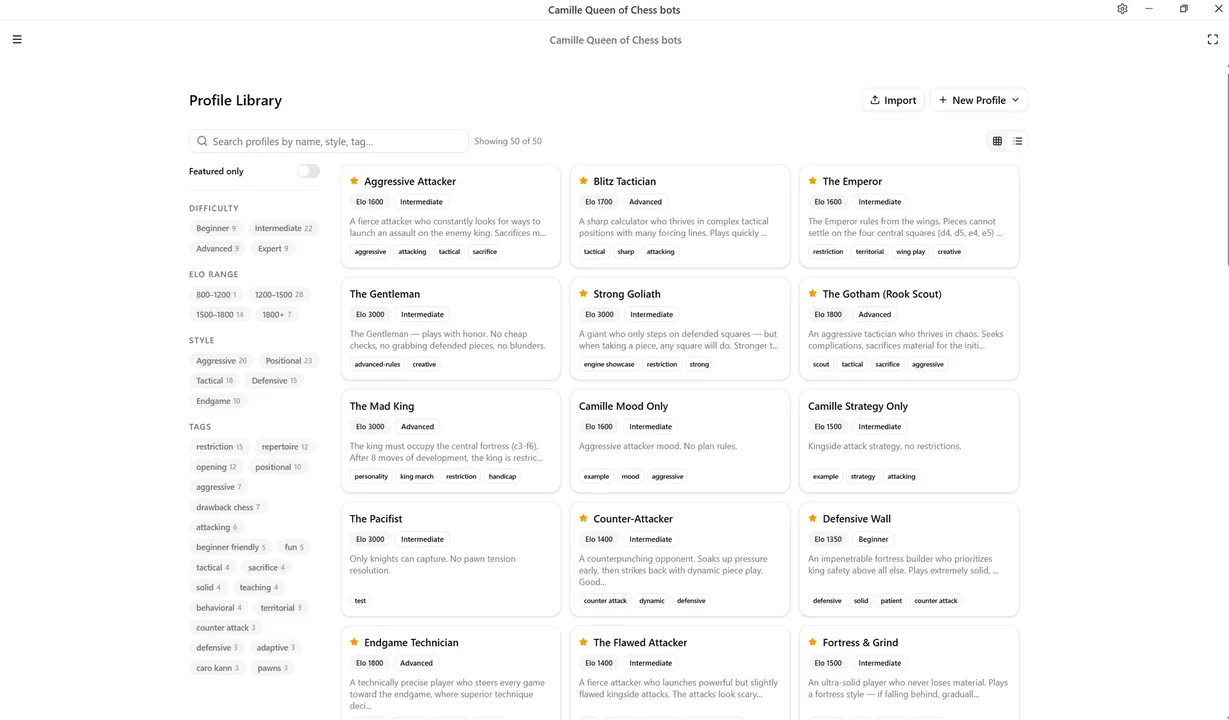The image size is (1229, 720).
Task: Switch to list view layout
Action: click(1018, 141)
